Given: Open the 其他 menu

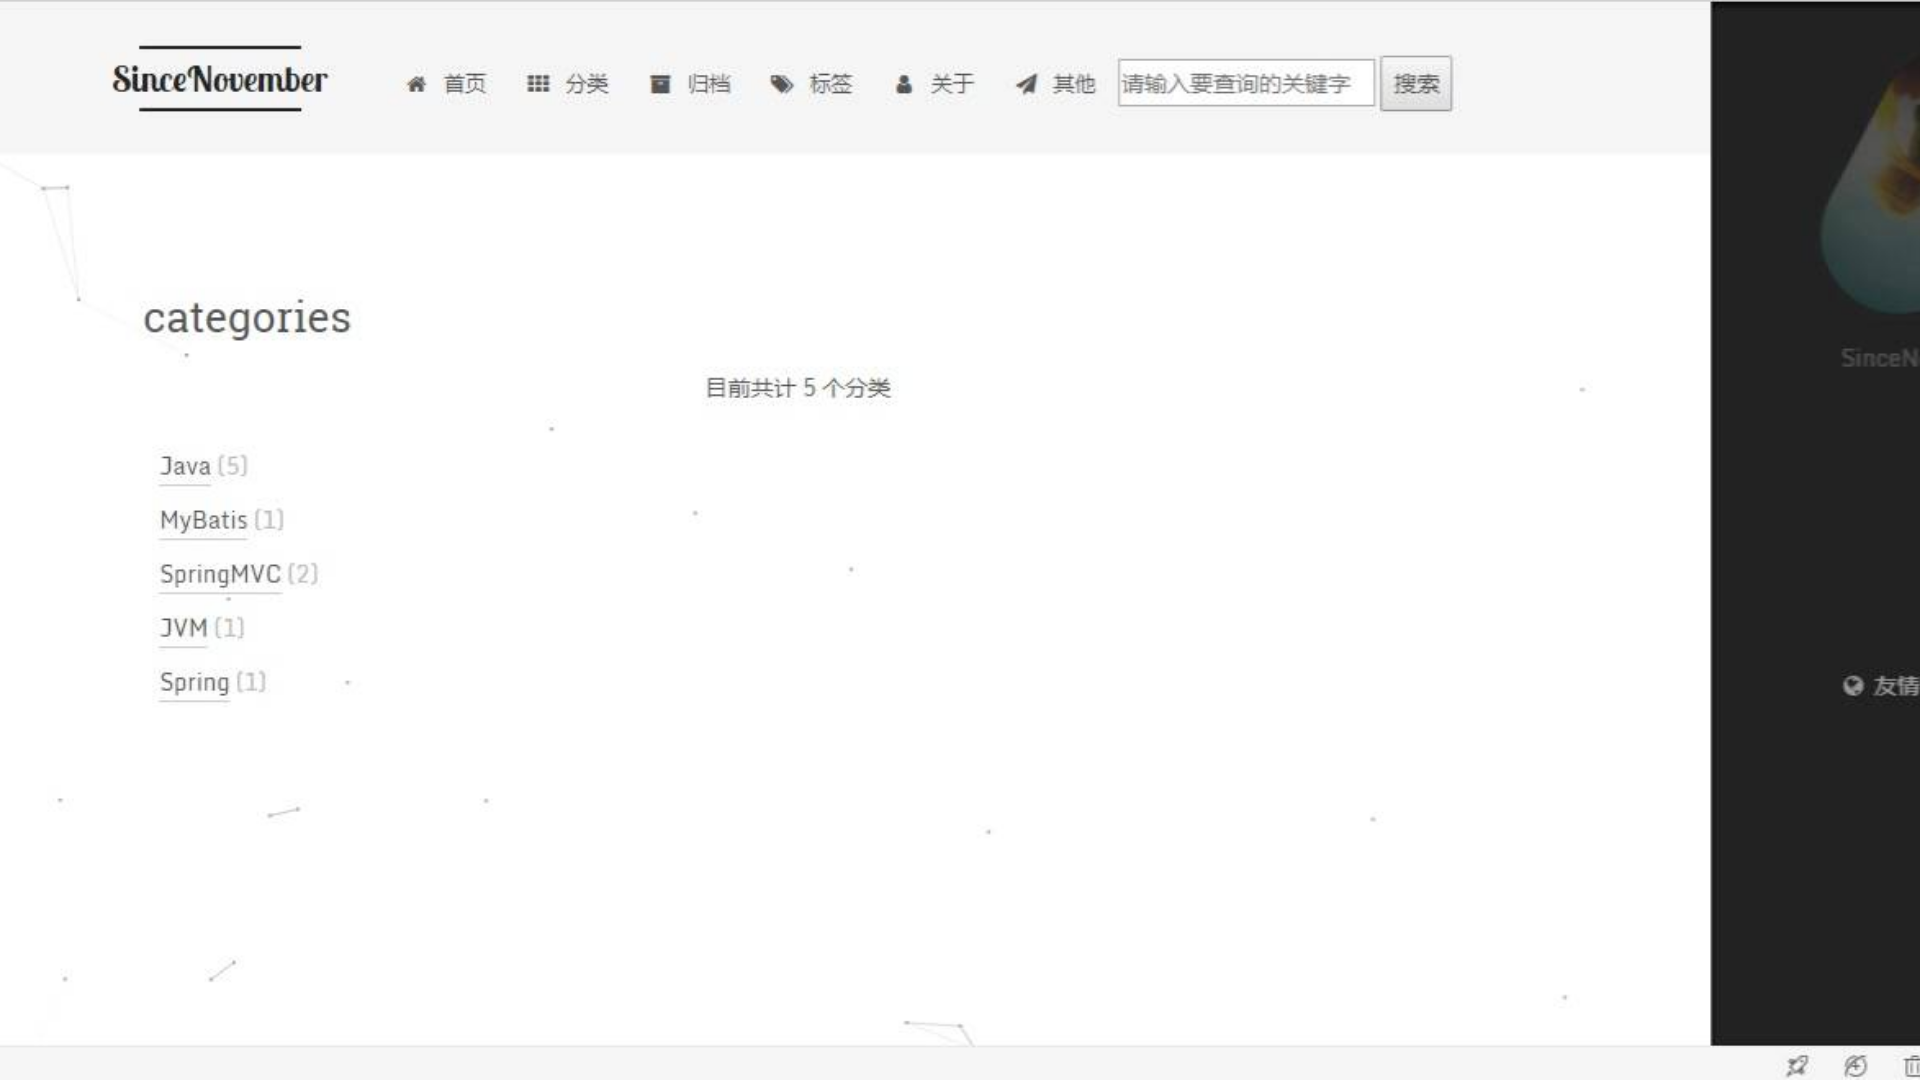Looking at the screenshot, I should 1073,84.
